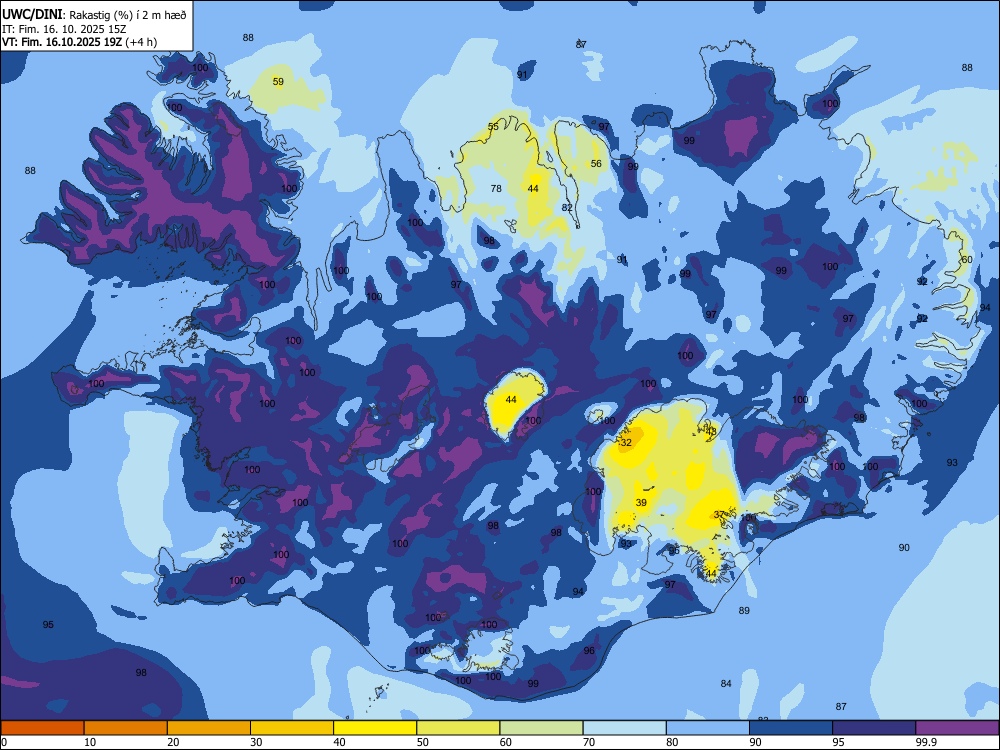Click the '10' tick label on the color scale
1000x750 pixels.
(90, 742)
